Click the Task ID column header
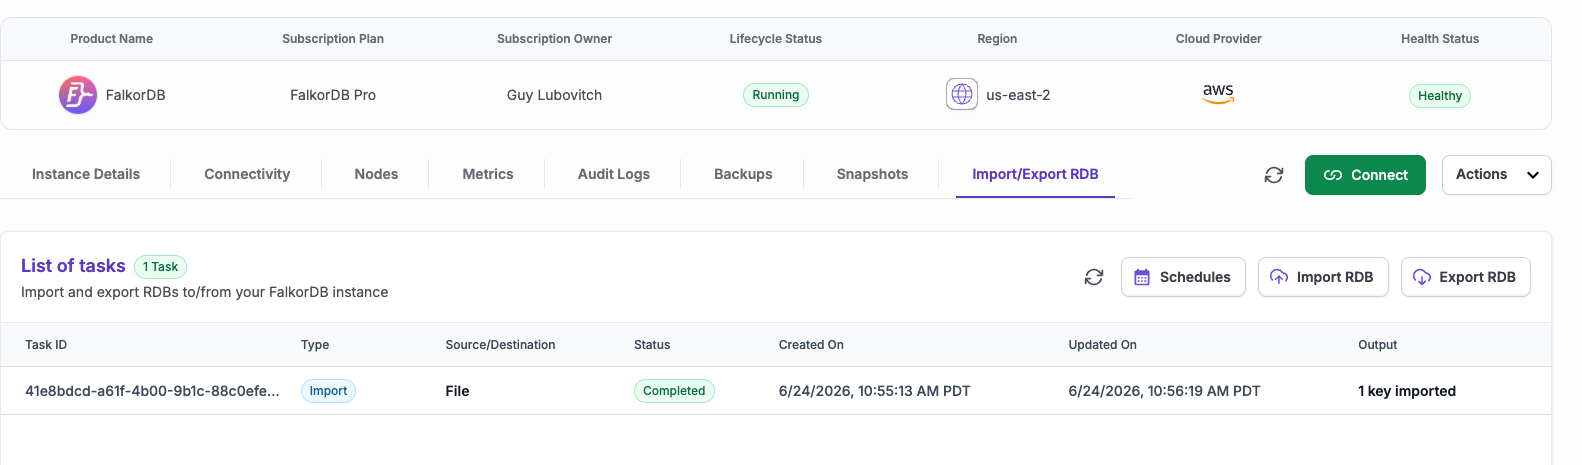Screen dimensions: 1582x465 [46, 345]
